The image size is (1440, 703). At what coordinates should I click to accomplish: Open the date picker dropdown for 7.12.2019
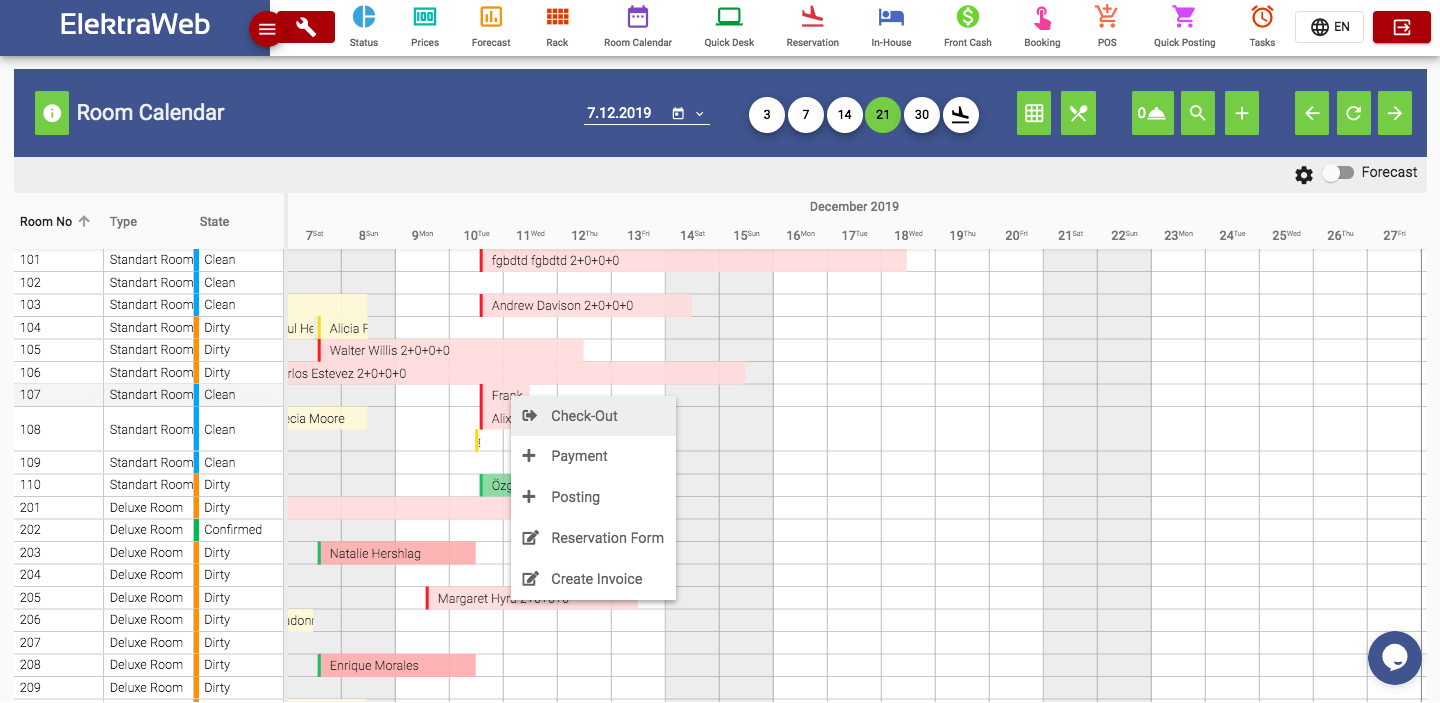pos(700,114)
